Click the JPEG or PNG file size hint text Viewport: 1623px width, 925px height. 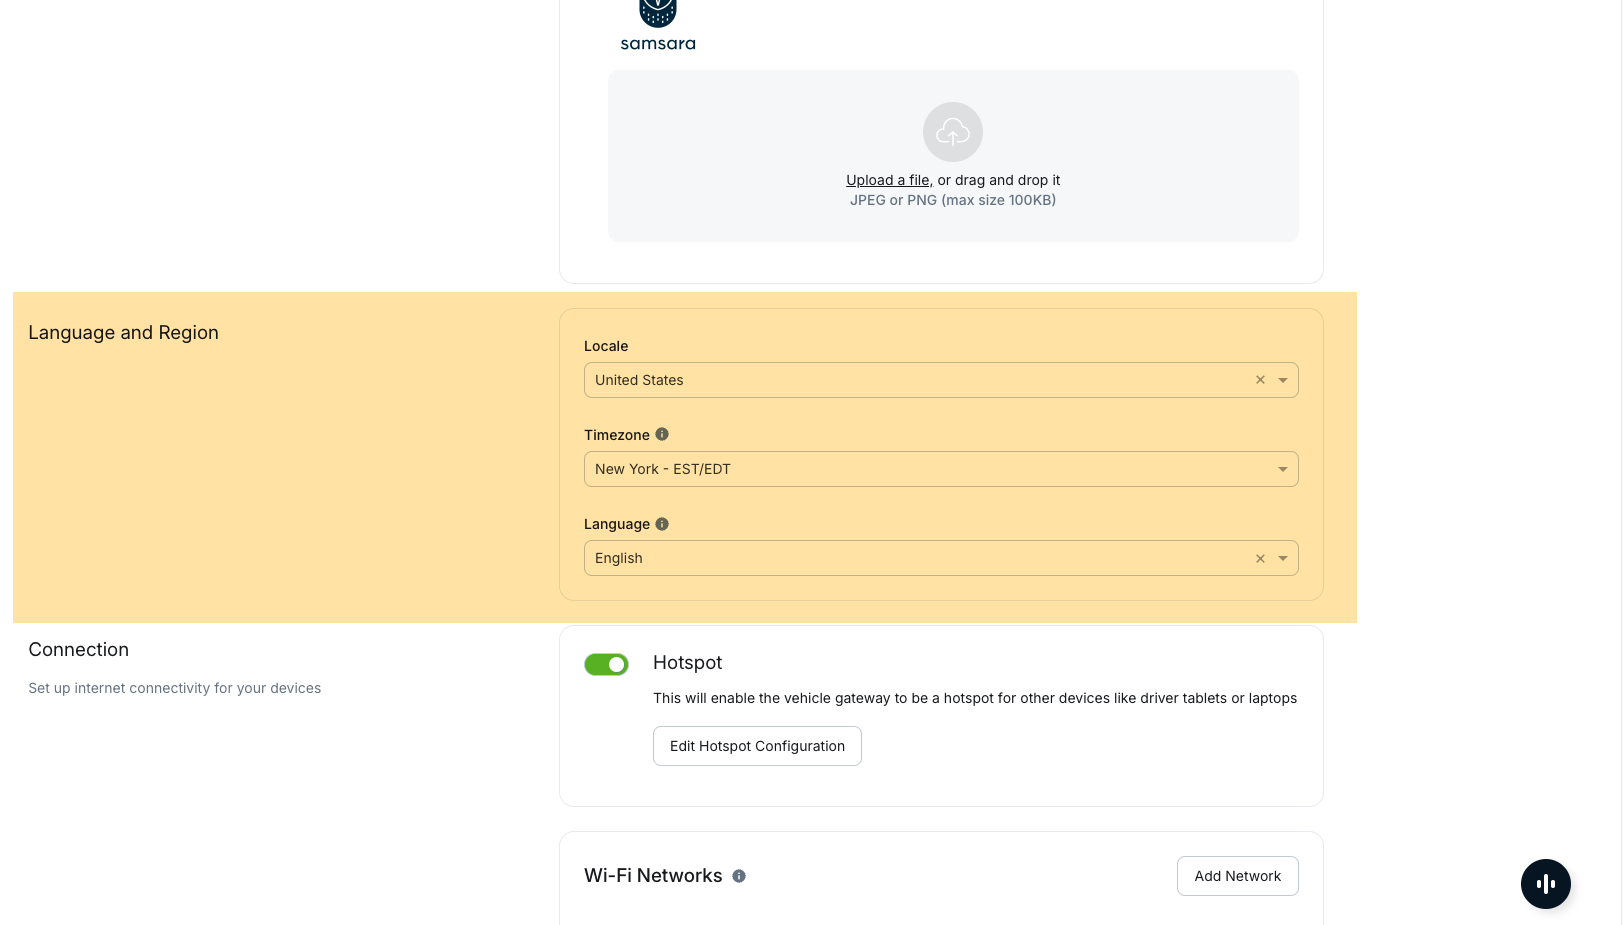952,201
